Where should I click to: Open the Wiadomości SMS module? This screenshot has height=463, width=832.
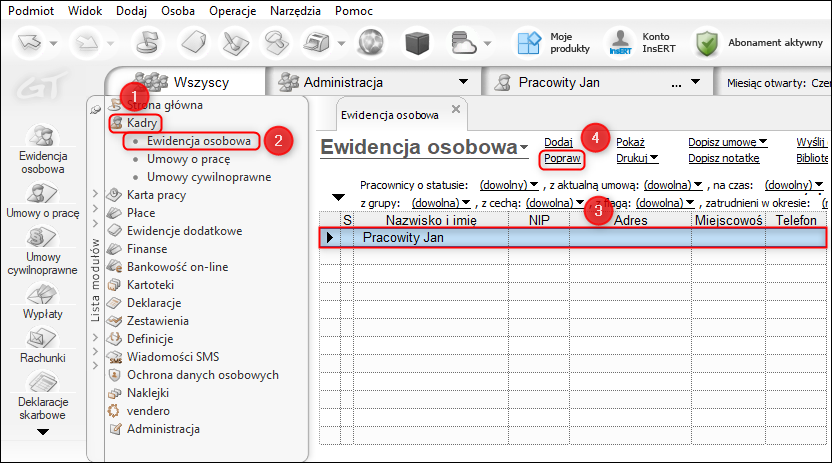point(173,357)
